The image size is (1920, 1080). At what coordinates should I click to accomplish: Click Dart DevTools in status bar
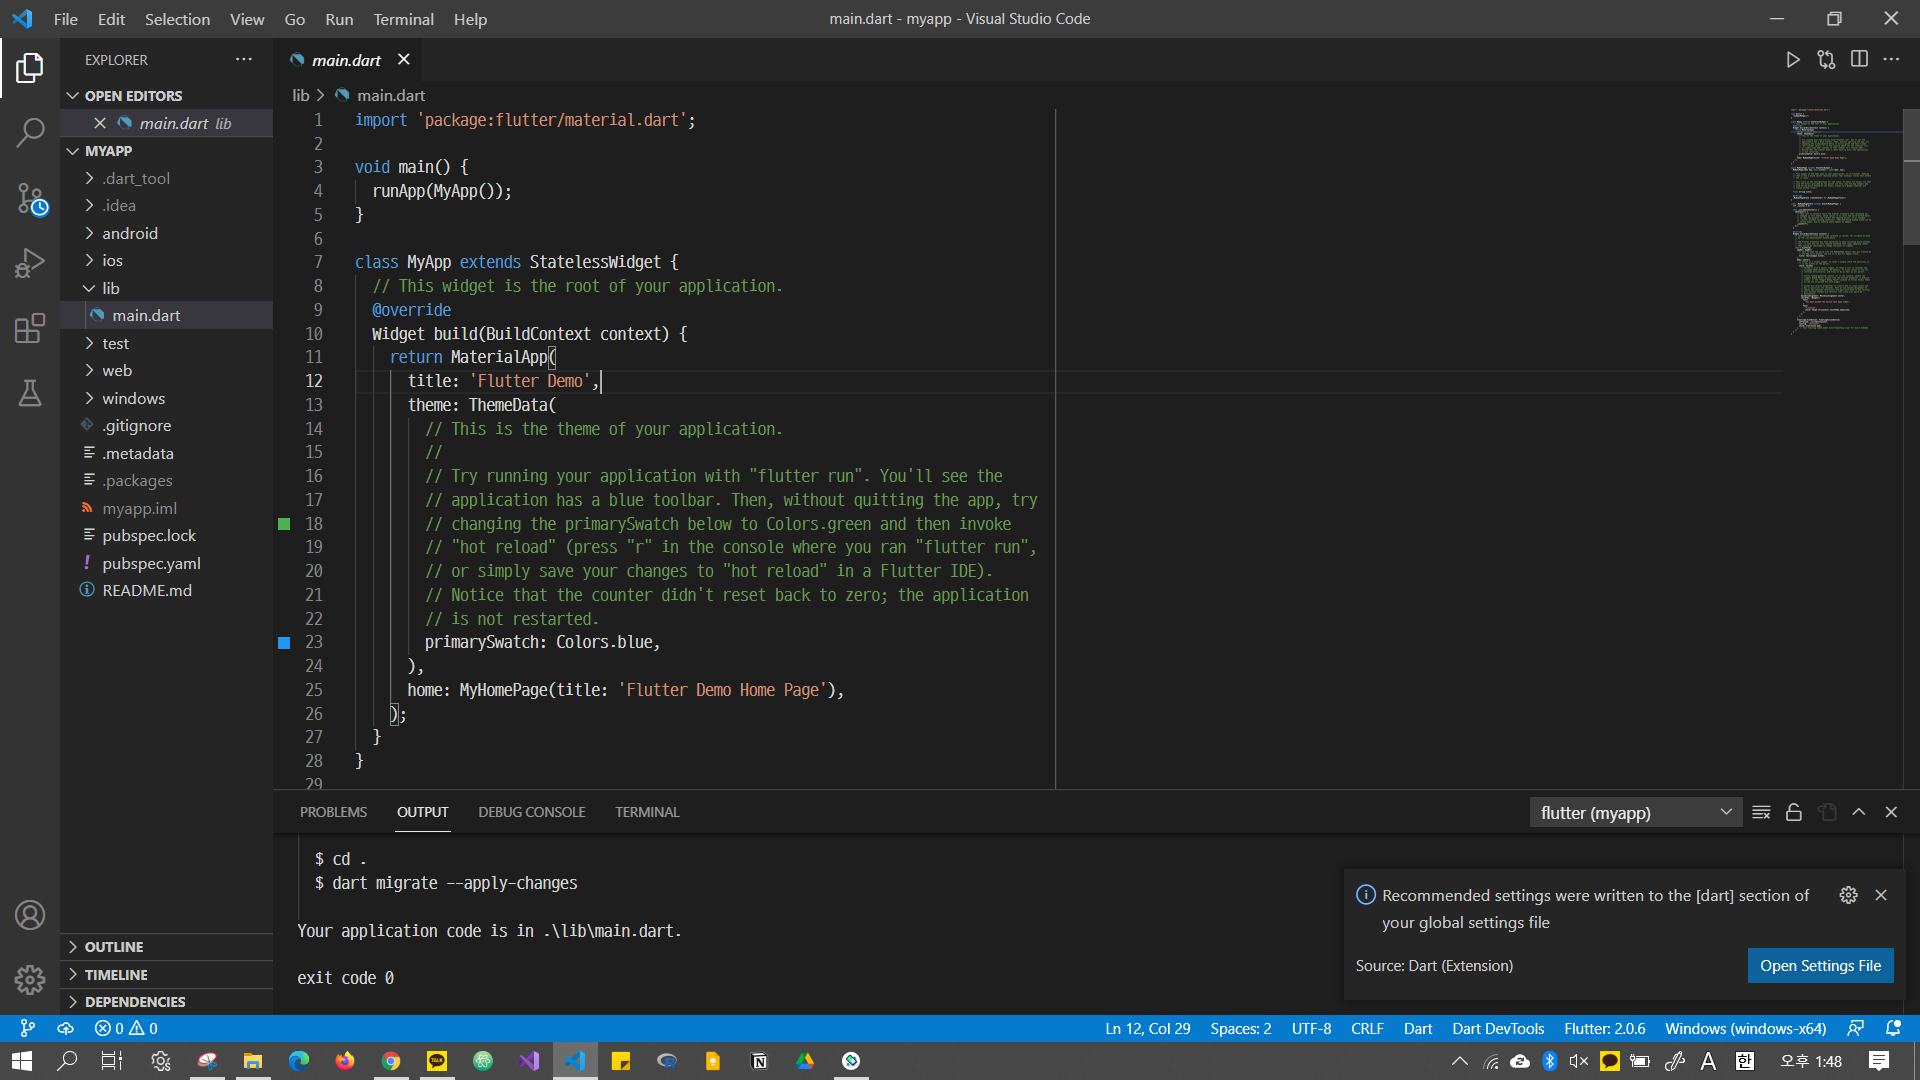point(1497,1029)
